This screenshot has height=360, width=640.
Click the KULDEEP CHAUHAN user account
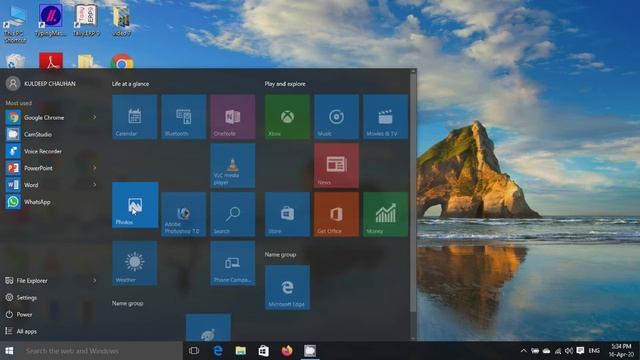41,84
